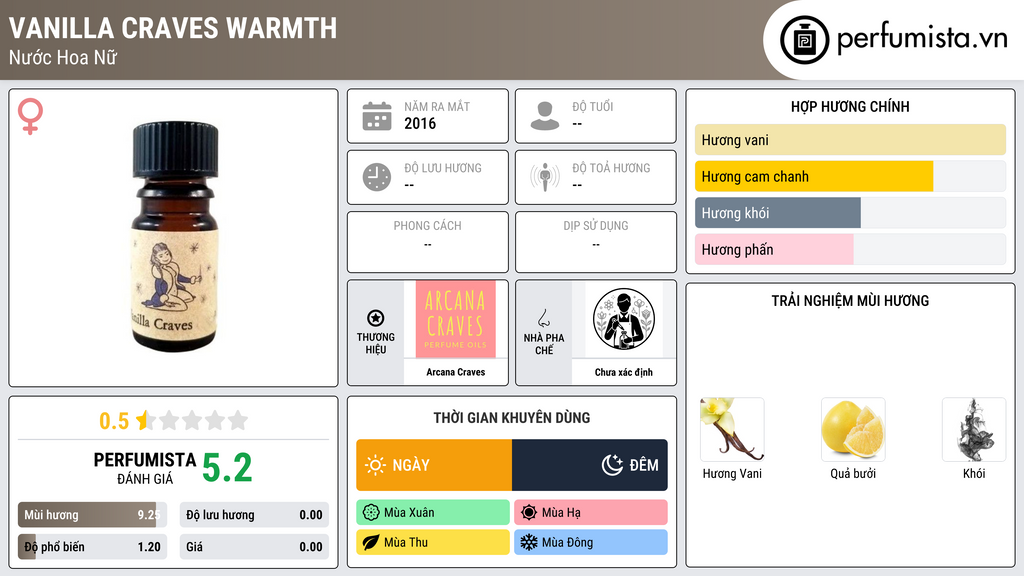Click the green 5.2 Perfumista score

(227, 468)
